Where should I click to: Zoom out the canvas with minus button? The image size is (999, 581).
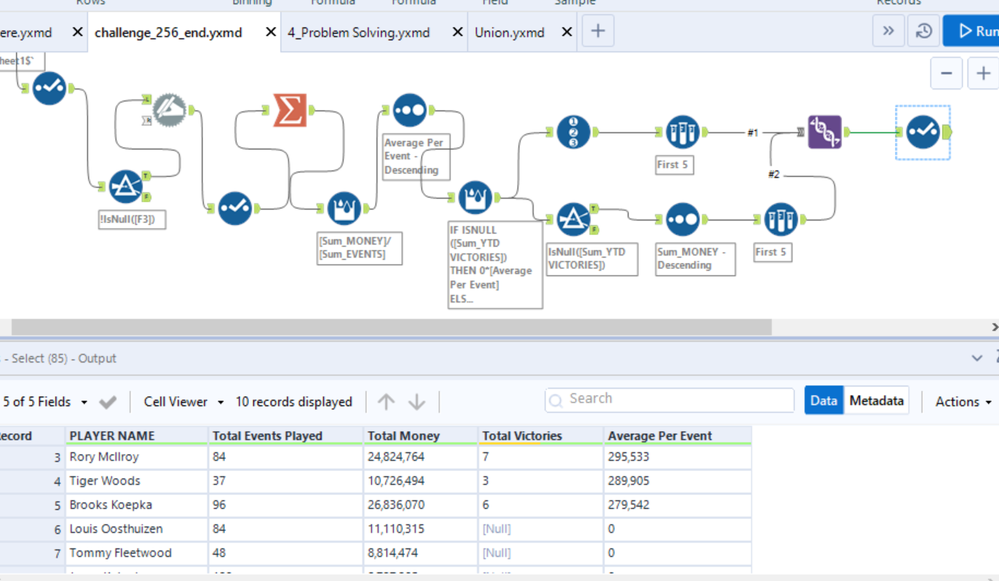(x=946, y=73)
